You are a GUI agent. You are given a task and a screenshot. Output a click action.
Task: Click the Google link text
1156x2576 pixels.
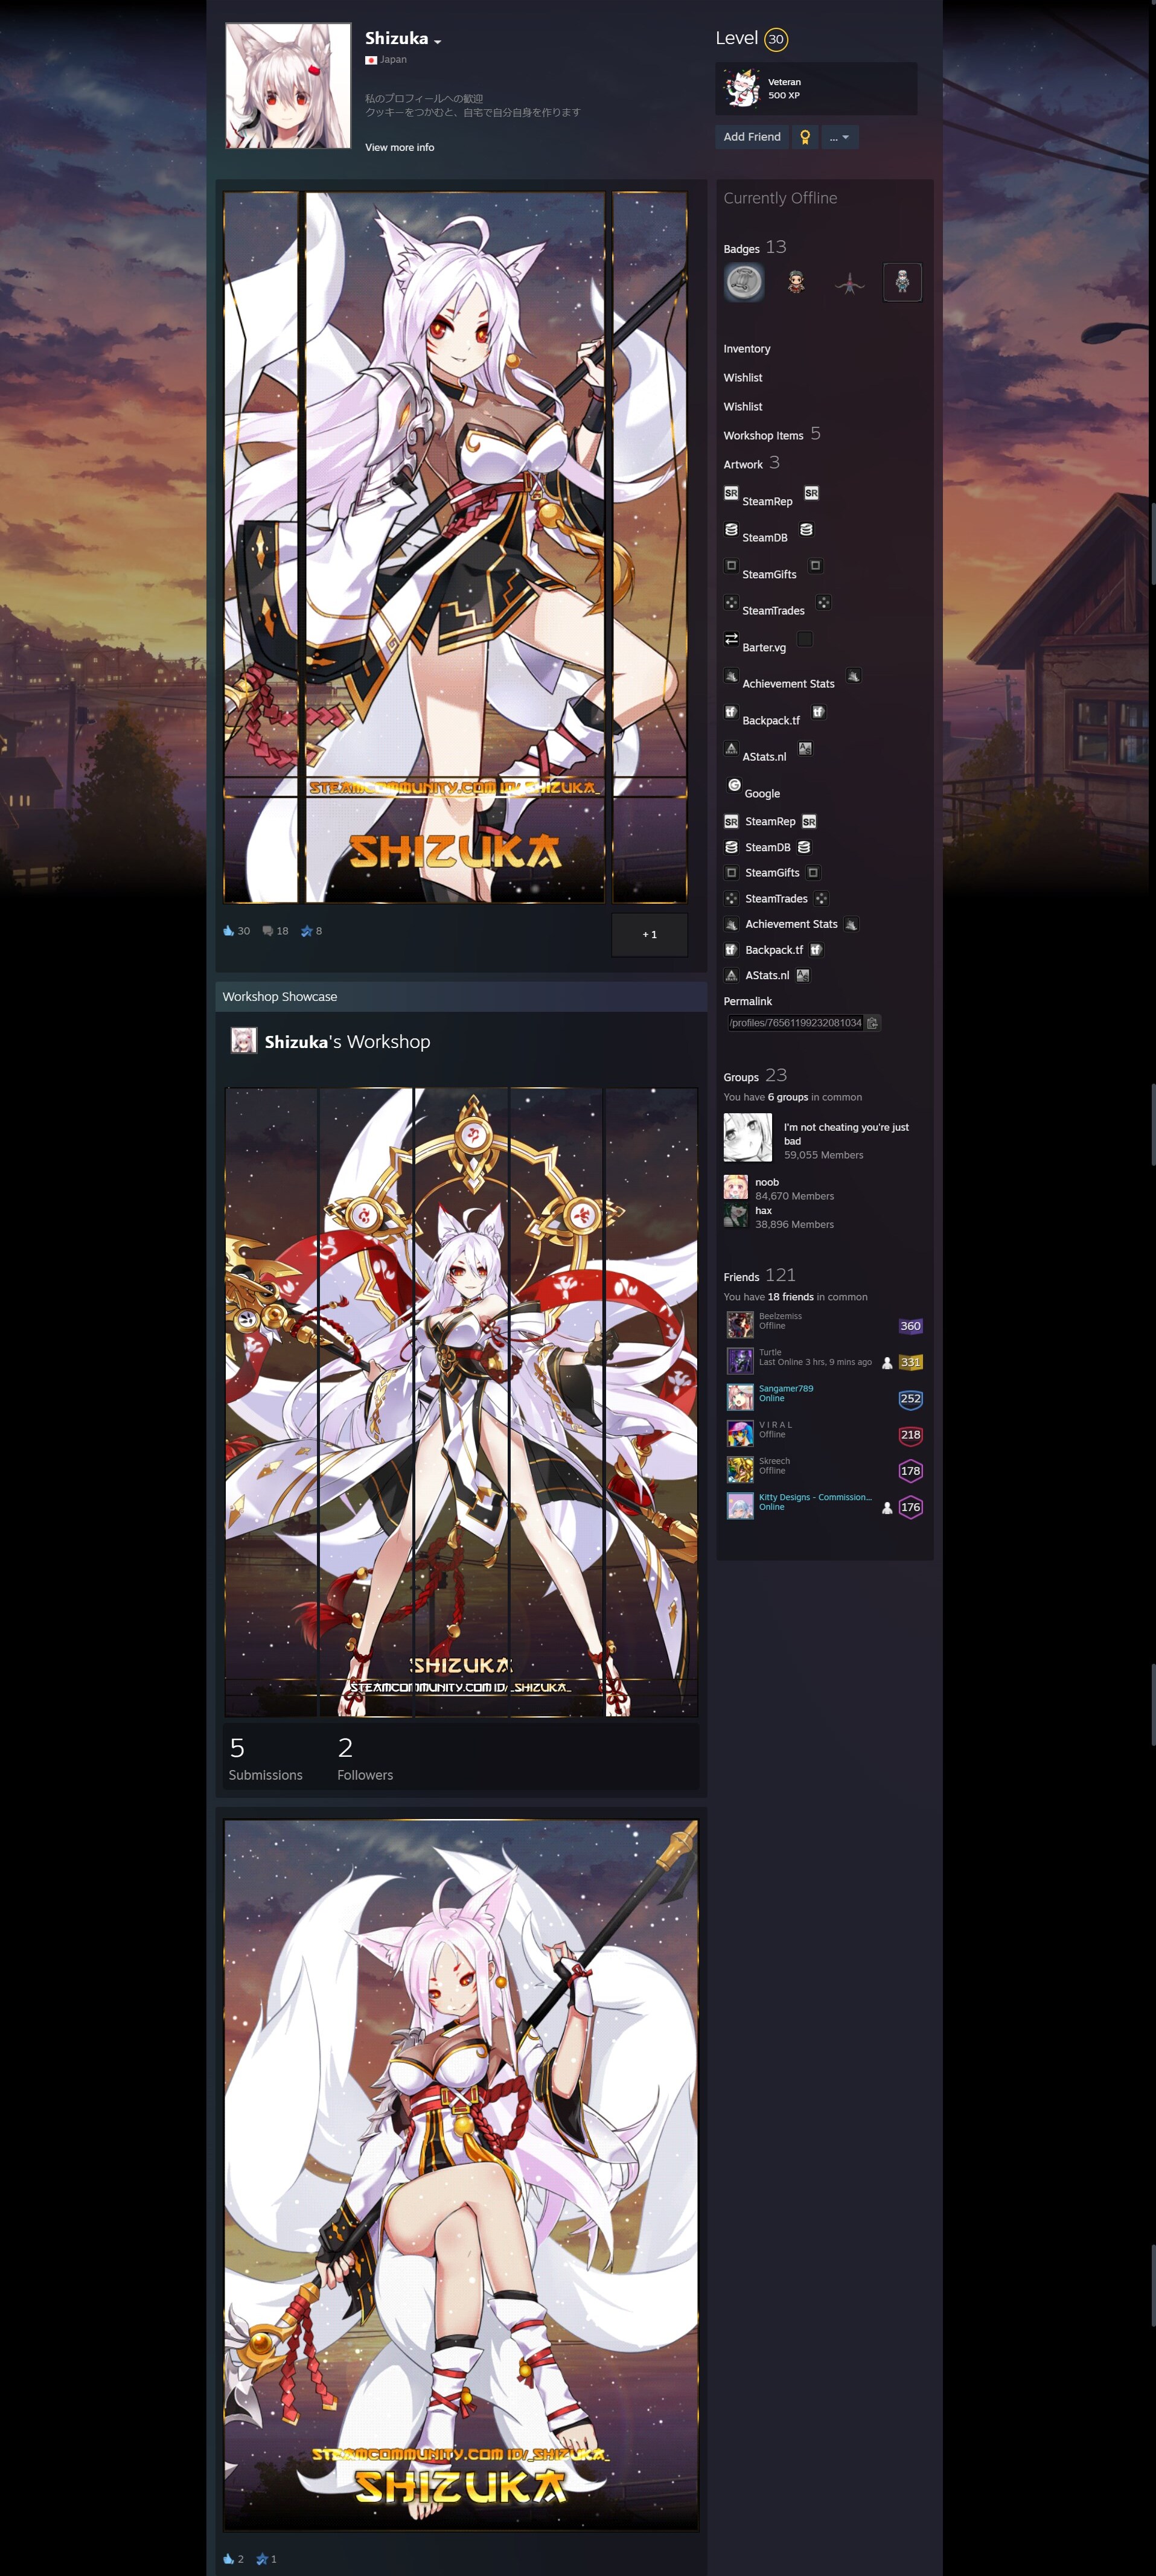(x=762, y=794)
